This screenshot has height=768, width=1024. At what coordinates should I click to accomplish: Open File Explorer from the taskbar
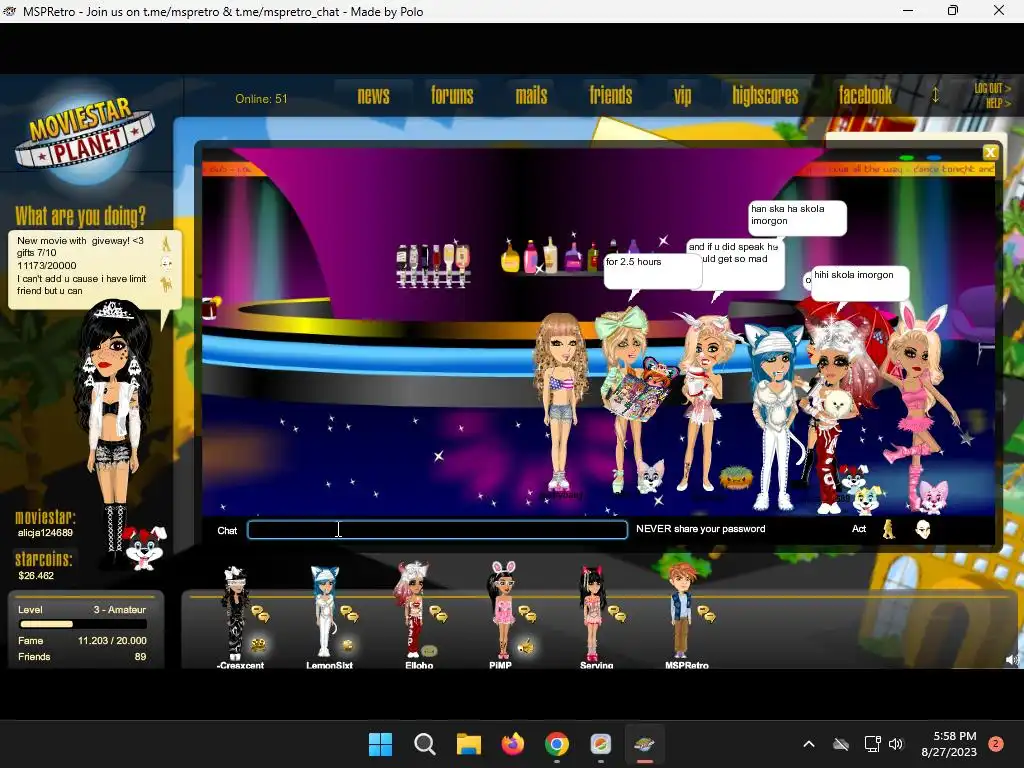[x=468, y=744]
